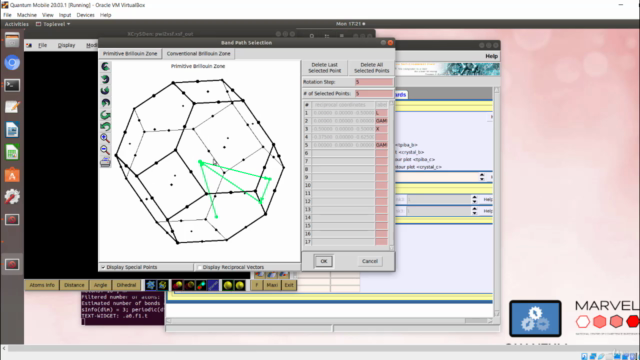Viewport: 640px width, 360px height.
Task: Open the LibreOffice Writer dock icon
Action: point(12,130)
